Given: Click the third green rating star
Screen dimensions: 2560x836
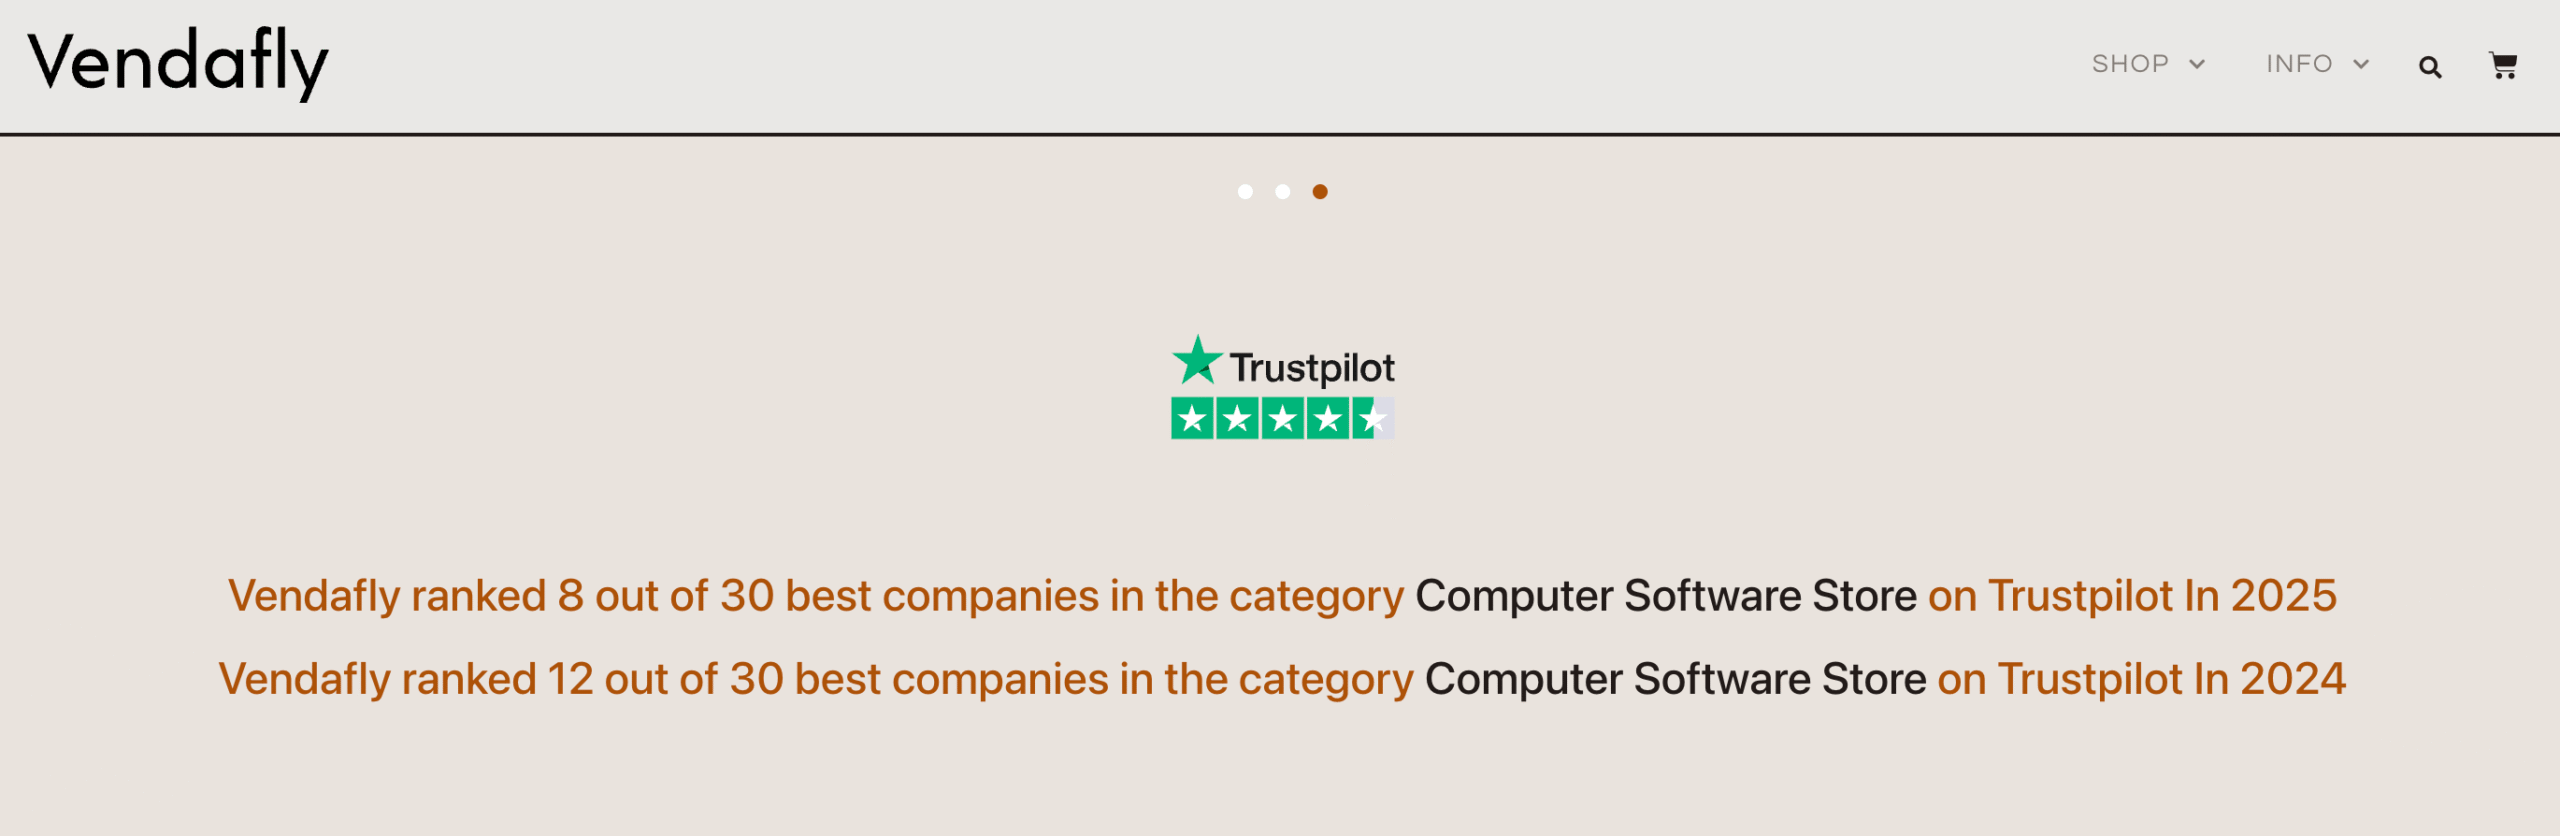Looking at the screenshot, I should [x=1283, y=418].
